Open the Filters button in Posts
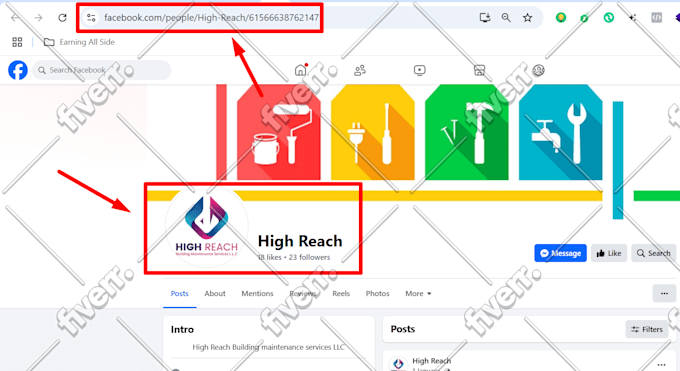This screenshot has width=680, height=371. 647,329
